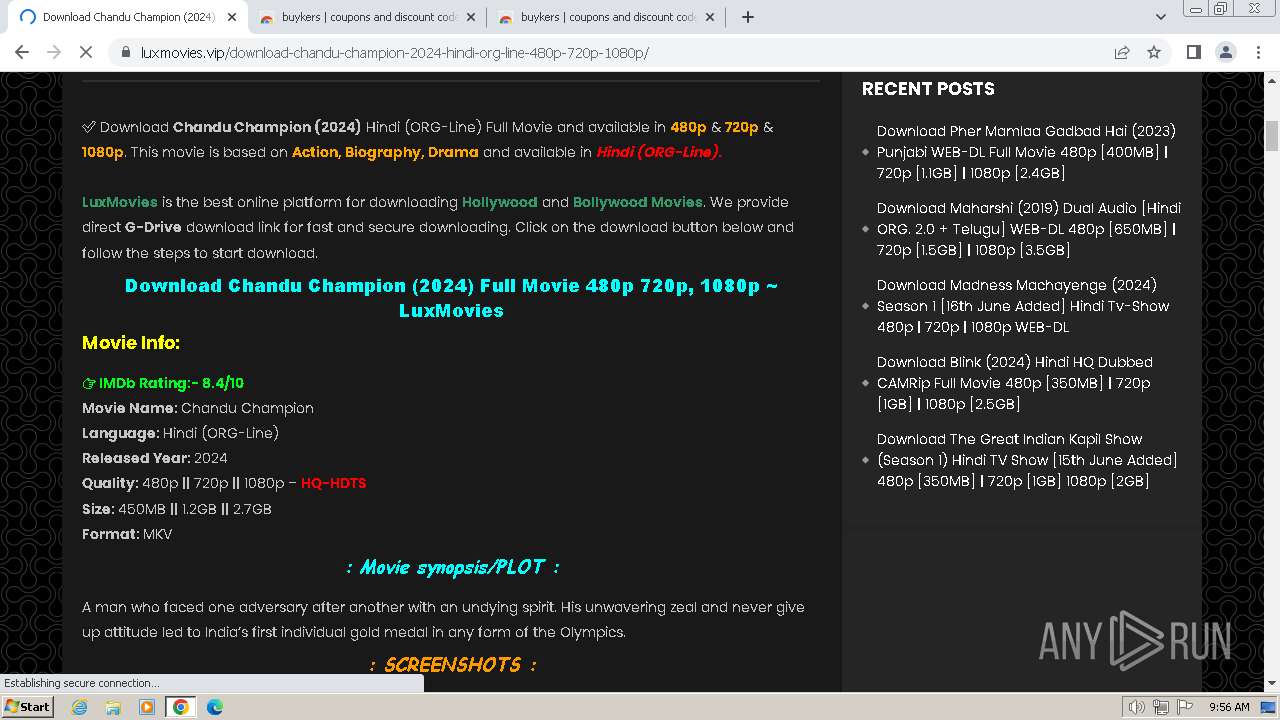Bookmark this page with the star icon
This screenshot has width=1280, height=720.
pos(1154,52)
